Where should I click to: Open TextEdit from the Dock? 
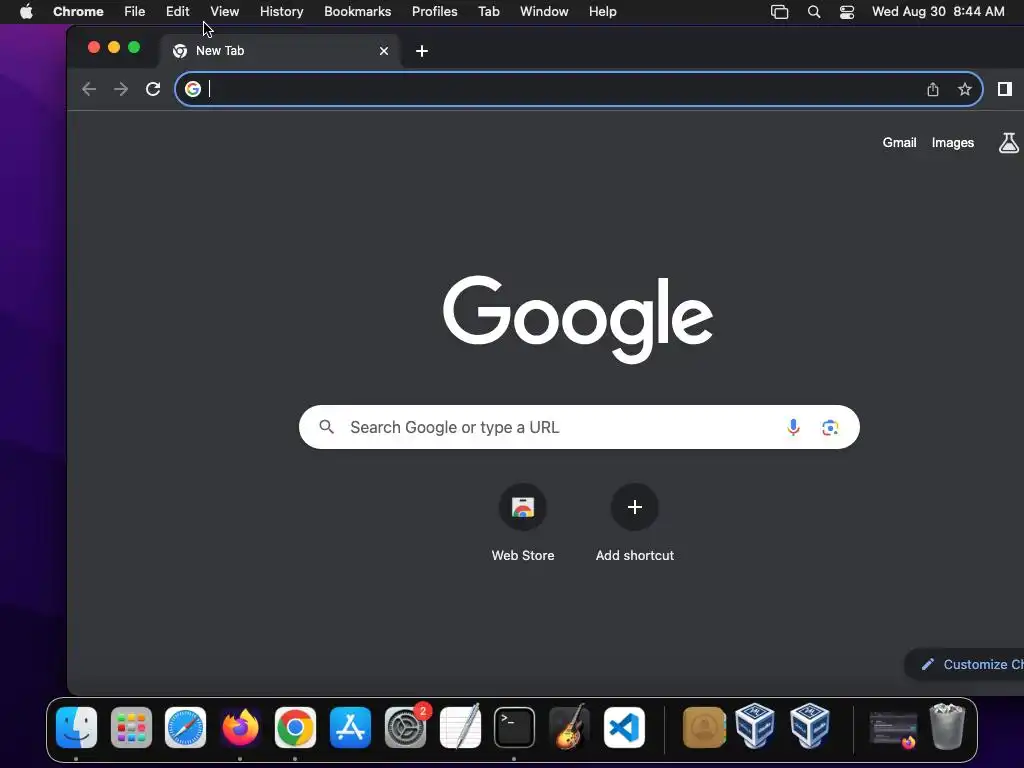click(x=460, y=728)
